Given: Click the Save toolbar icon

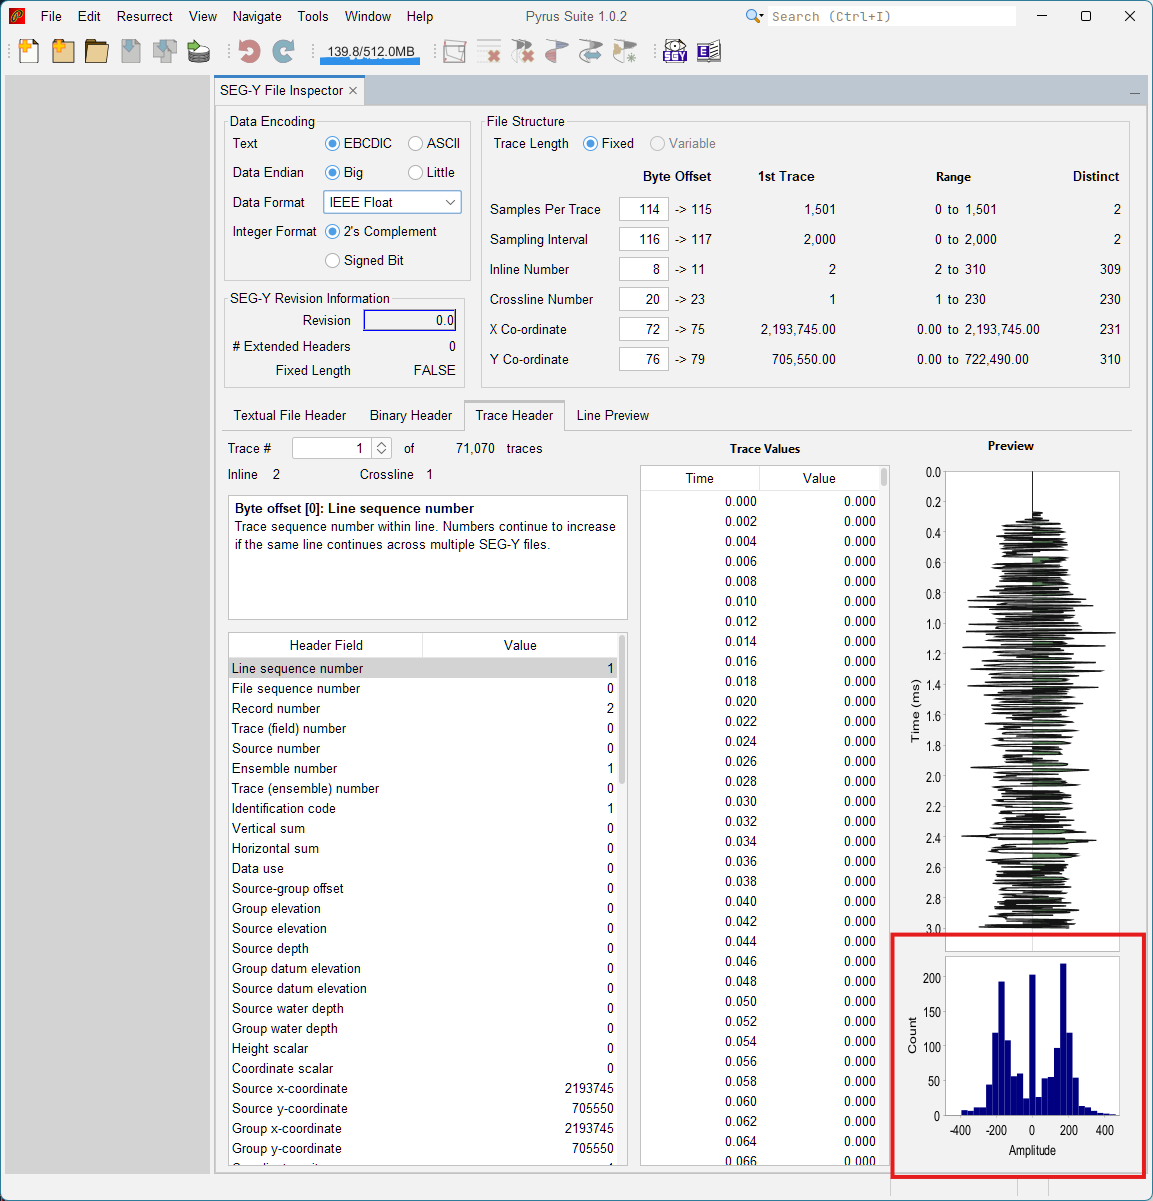Looking at the screenshot, I should click(x=131, y=51).
